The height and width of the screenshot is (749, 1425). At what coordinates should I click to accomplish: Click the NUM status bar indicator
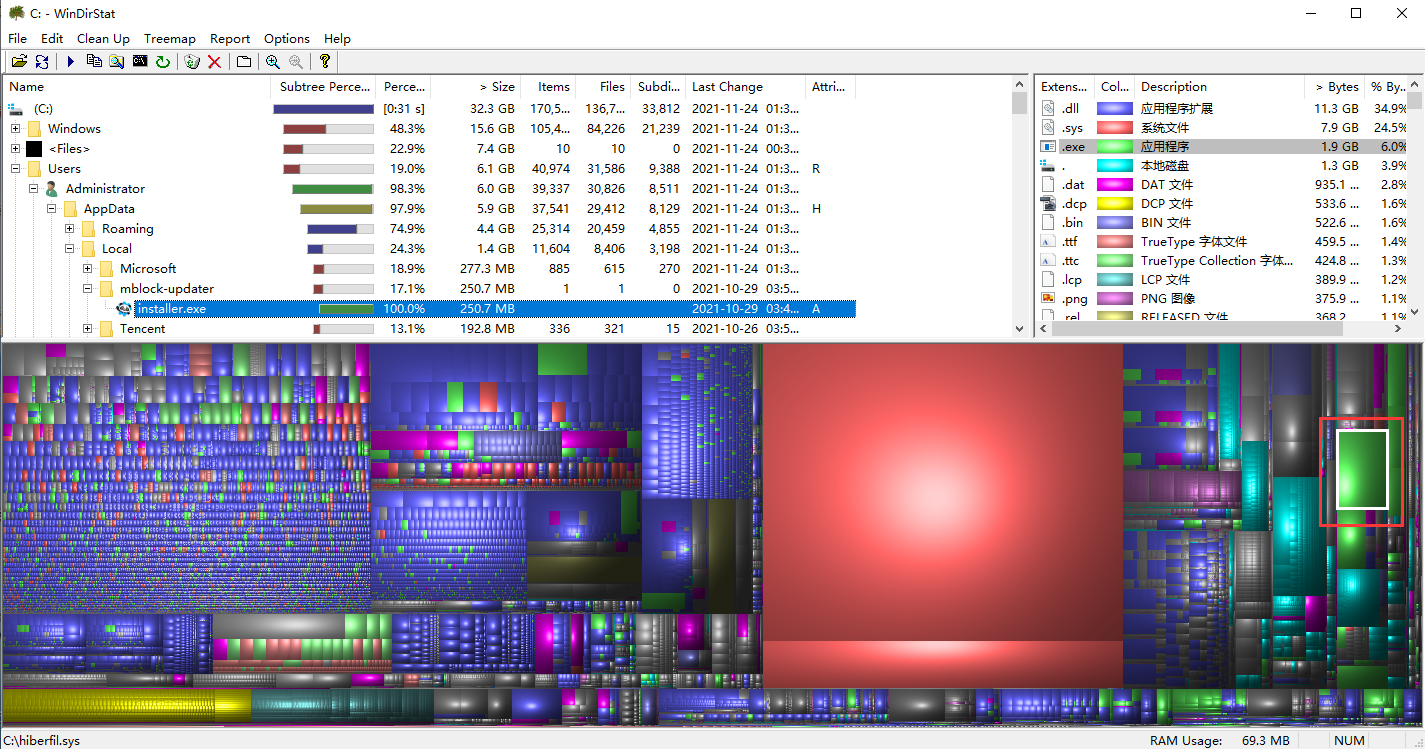click(x=1349, y=741)
